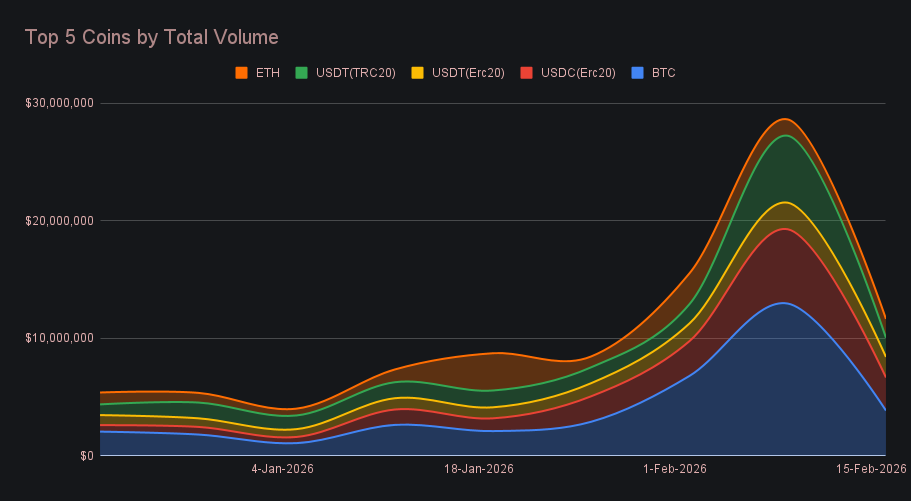Image resolution: width=911 pixels, height=501 pixels.
Task: Hide the USDC(Erc20) series via legend label
Action: (x=579, y=73)
